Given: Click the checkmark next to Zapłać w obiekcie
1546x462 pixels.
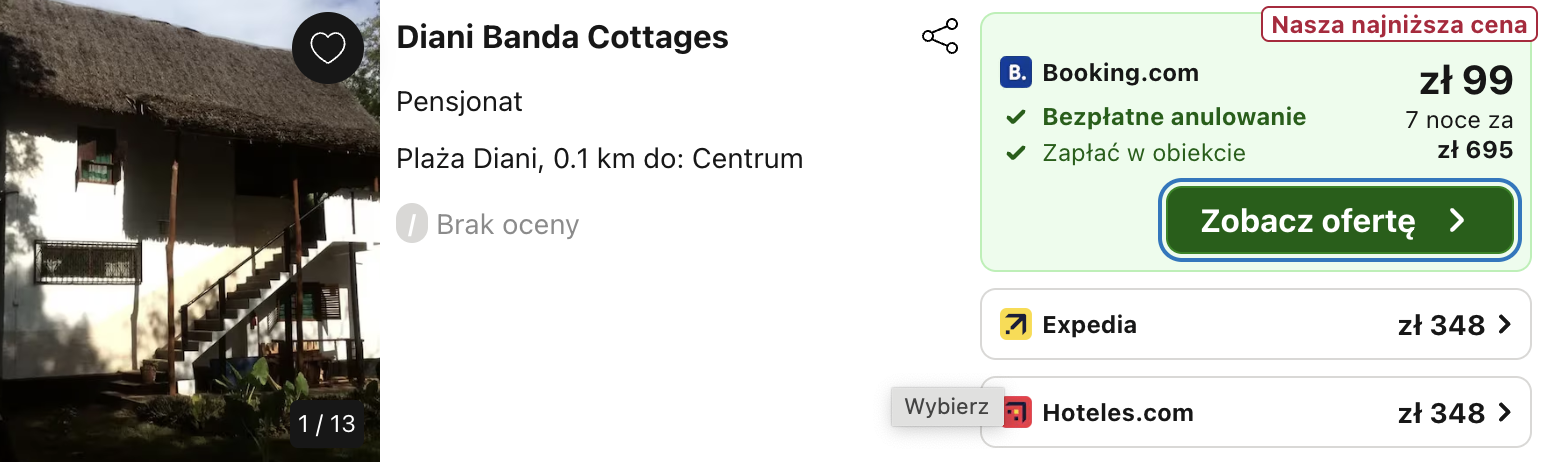Looking at the screenshot, I should click(1016, 154).
